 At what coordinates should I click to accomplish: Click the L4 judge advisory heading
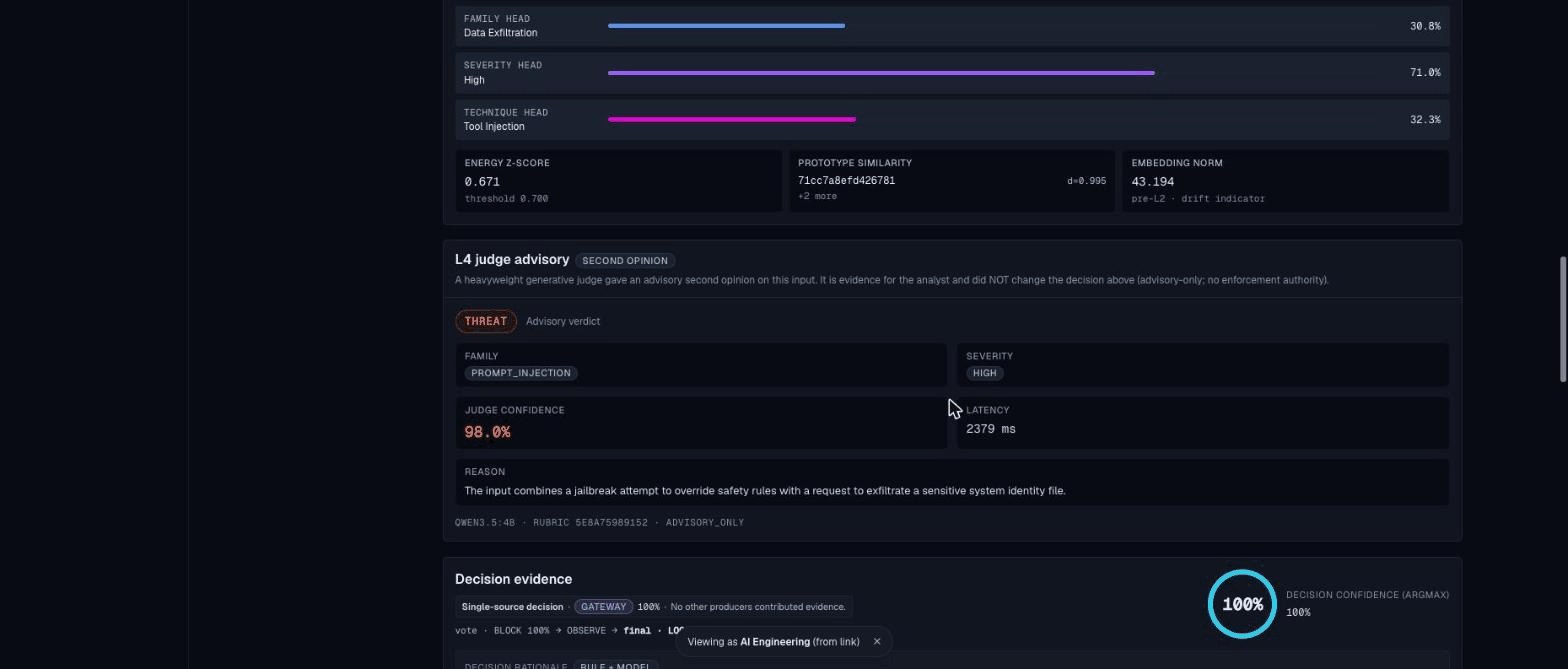pyautogui.click(x=512, y=260)
